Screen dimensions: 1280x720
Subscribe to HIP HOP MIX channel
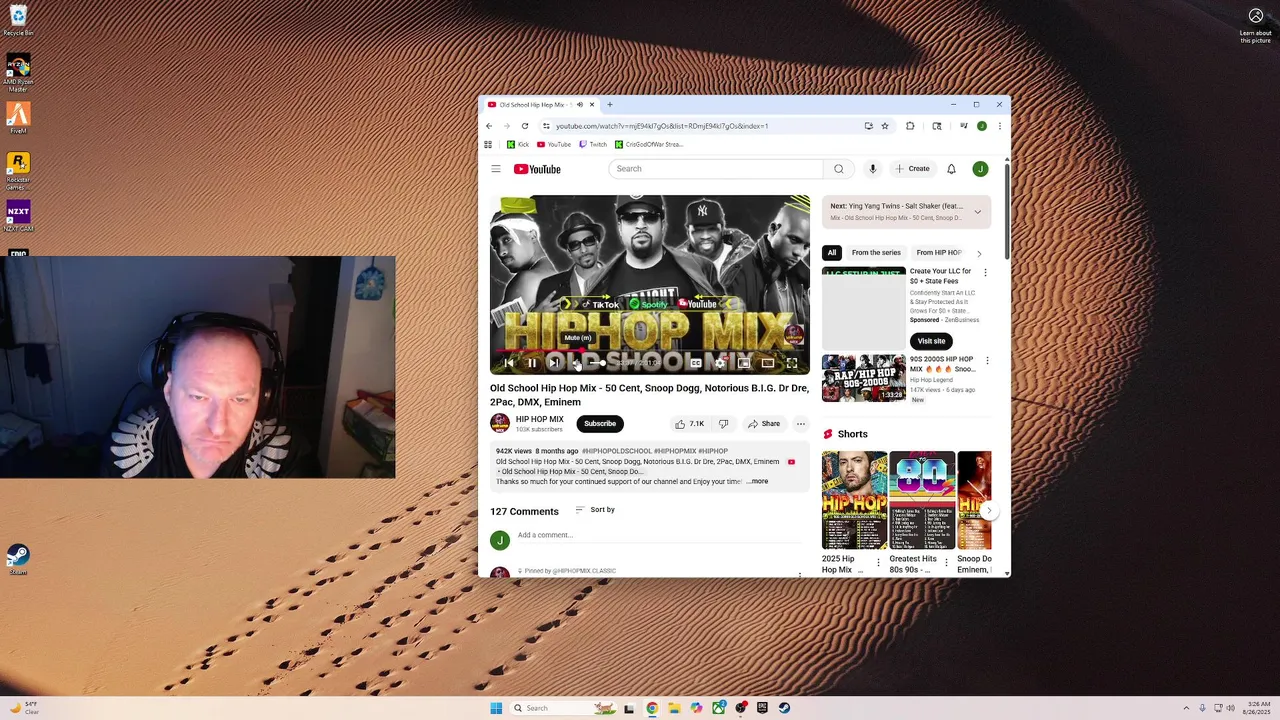pyautogui.click(x=600, y=424)
